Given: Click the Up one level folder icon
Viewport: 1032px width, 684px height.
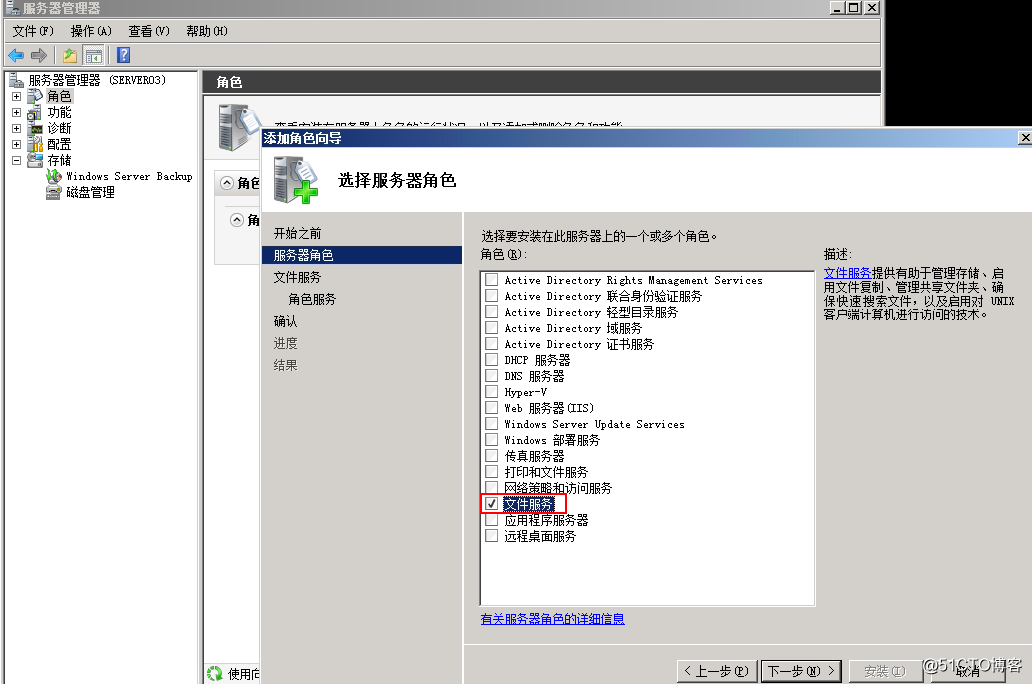Looking at the screenshot, I should click(70, 55).
